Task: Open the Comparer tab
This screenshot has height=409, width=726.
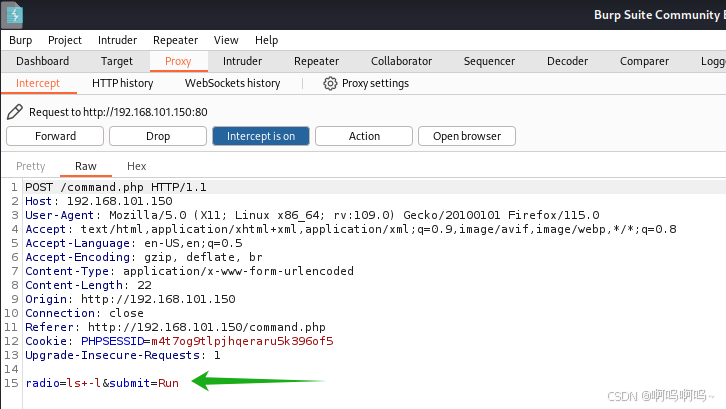Action: [644, 61]
